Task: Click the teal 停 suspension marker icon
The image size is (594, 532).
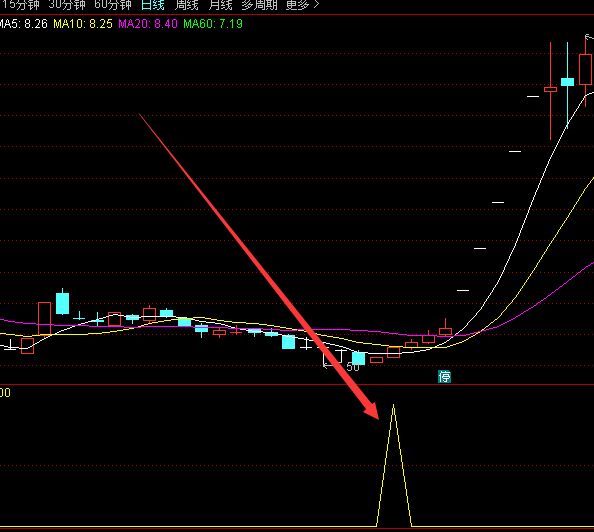Action: point(444,376)
